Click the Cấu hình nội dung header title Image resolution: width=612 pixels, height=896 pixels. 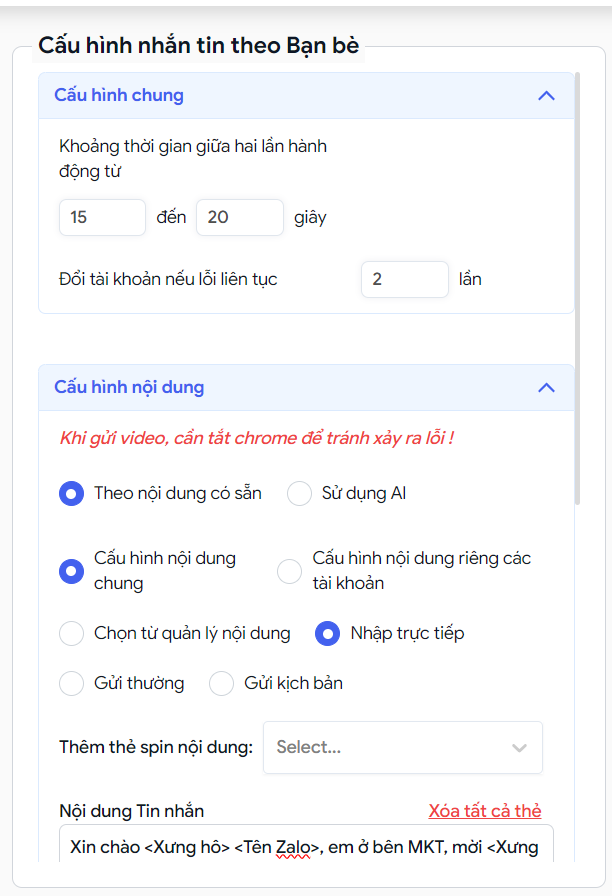129,387
